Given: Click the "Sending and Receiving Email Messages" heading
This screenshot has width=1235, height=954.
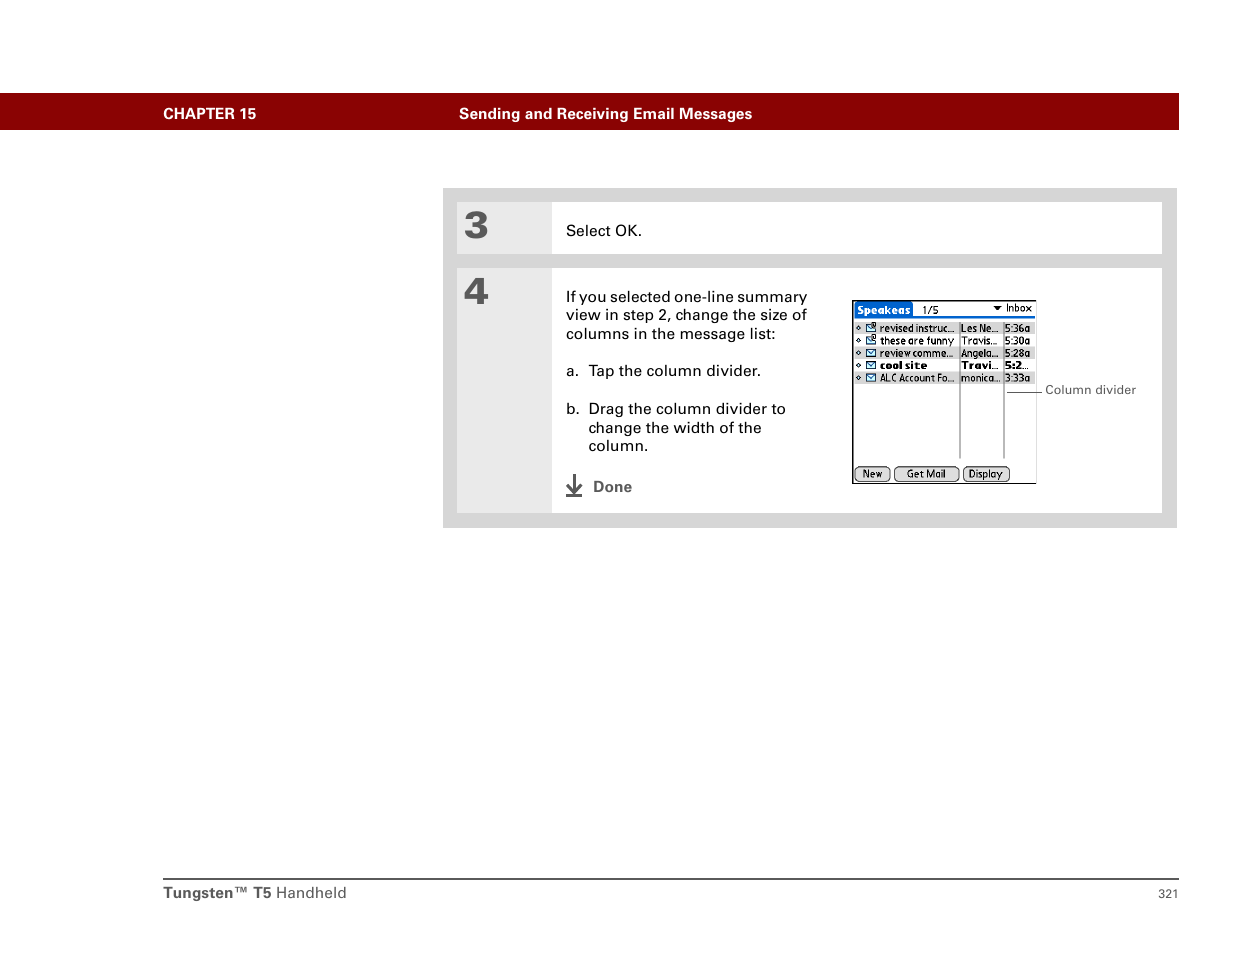Looking at the screenshot, I should (x=605, y=114).
